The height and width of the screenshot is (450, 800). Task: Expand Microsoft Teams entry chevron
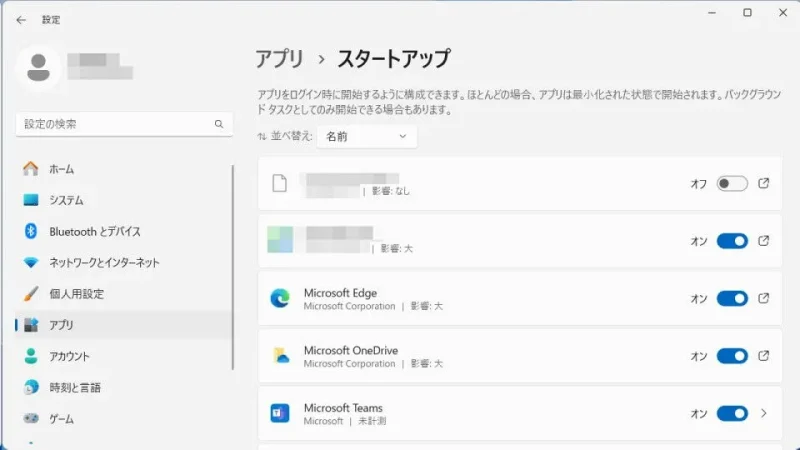(x=764, y=414)
